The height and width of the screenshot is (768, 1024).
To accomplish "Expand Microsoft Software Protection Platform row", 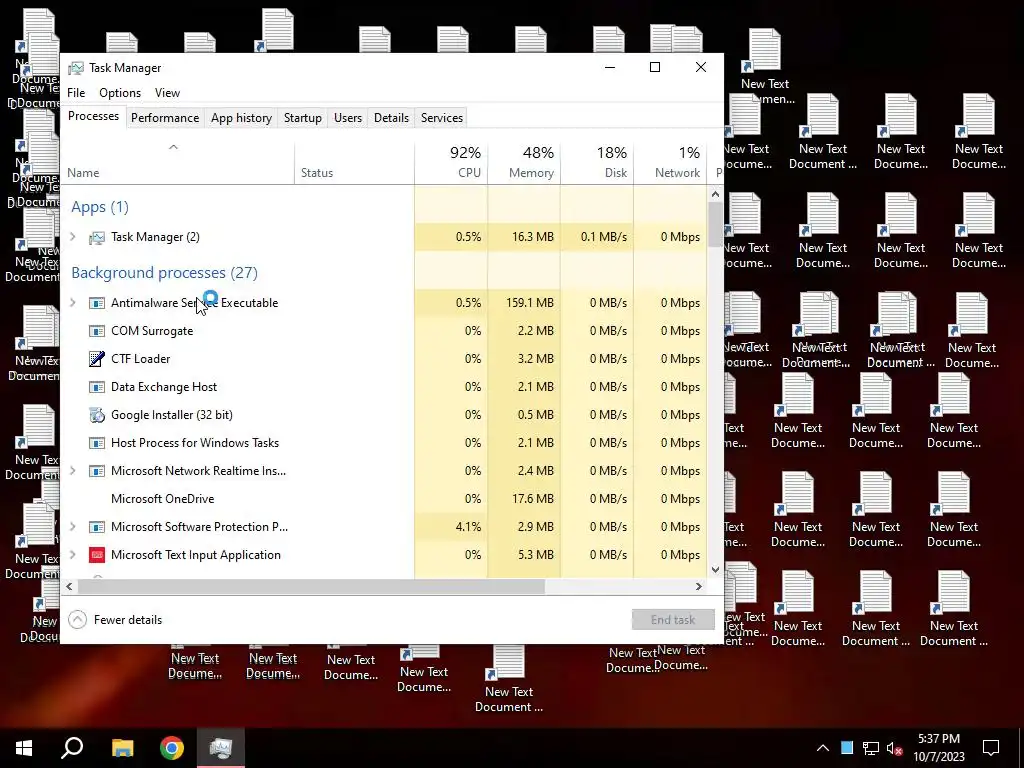I will pos(72,527).
